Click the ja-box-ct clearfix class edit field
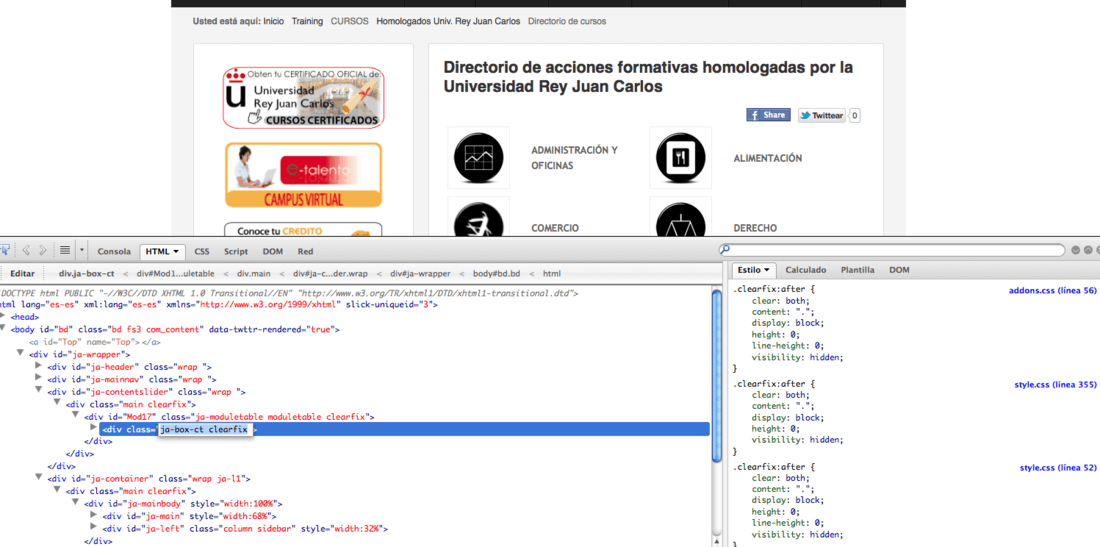Viewport: 1100px width, 547px height. click(204, 429)
